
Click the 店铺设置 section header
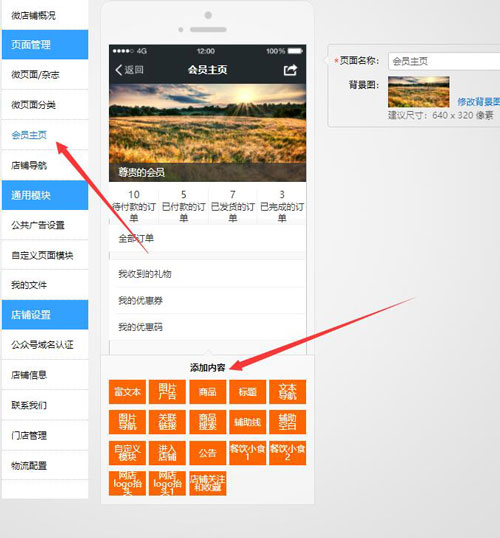point(45,315)
